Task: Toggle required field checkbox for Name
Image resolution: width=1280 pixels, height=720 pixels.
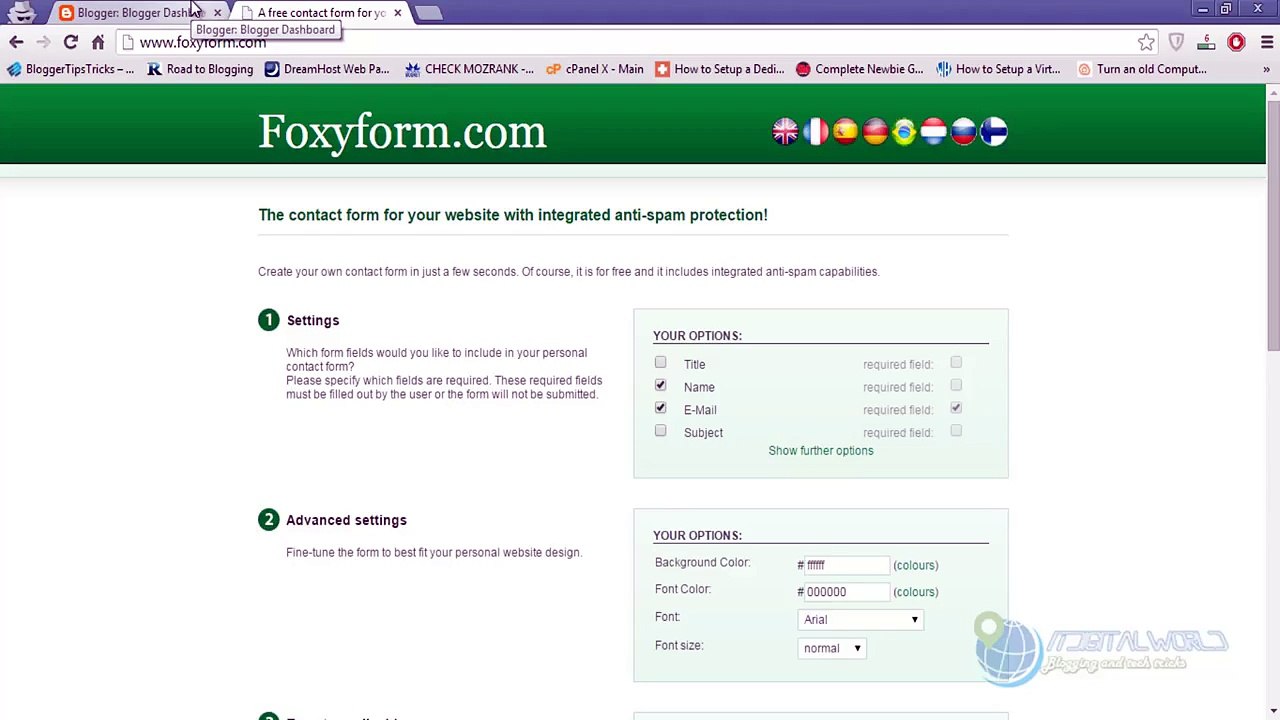Action: 956,385
